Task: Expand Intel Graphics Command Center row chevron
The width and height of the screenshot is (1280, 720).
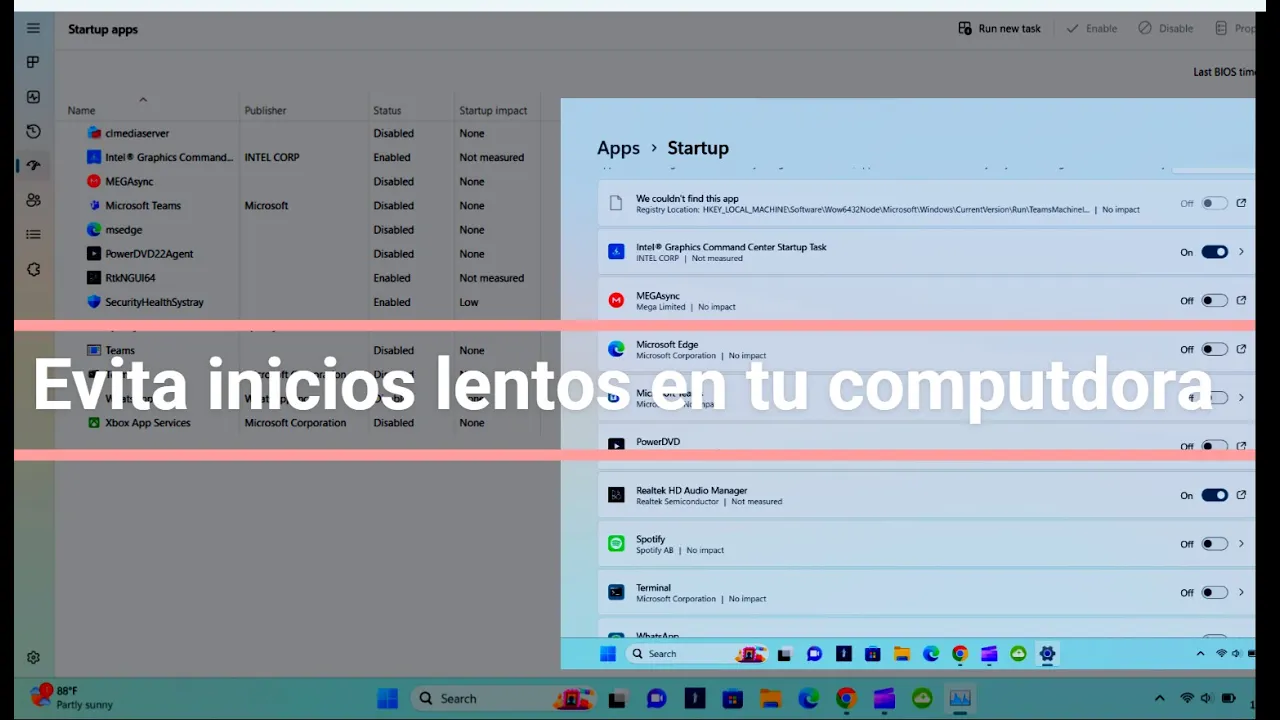Action: point(1241,252)
